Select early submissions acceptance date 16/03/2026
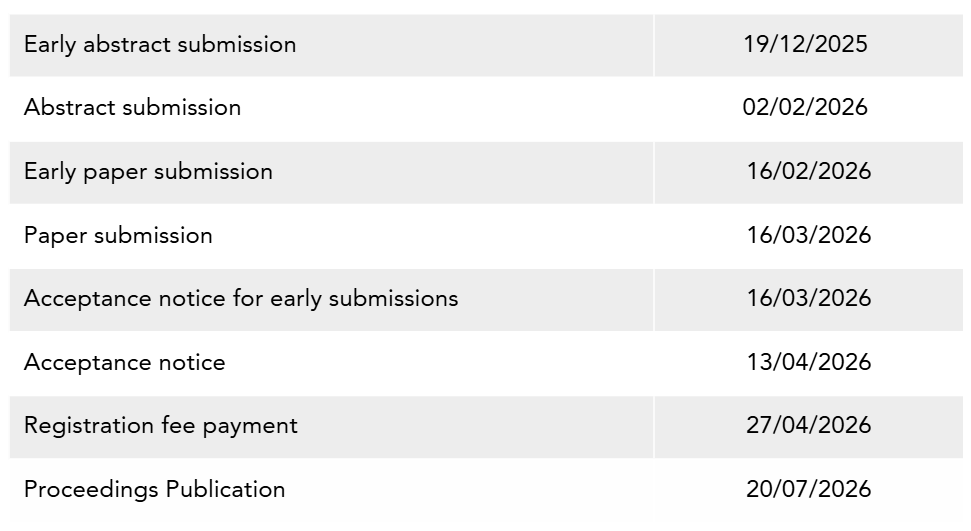 pos(809,299)
